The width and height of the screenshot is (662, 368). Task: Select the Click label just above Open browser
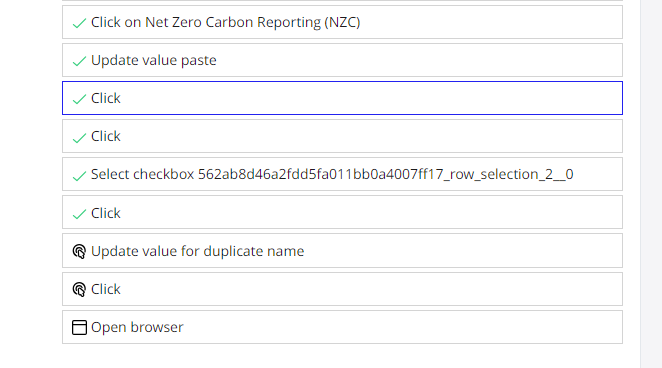[x=106, y=289]
